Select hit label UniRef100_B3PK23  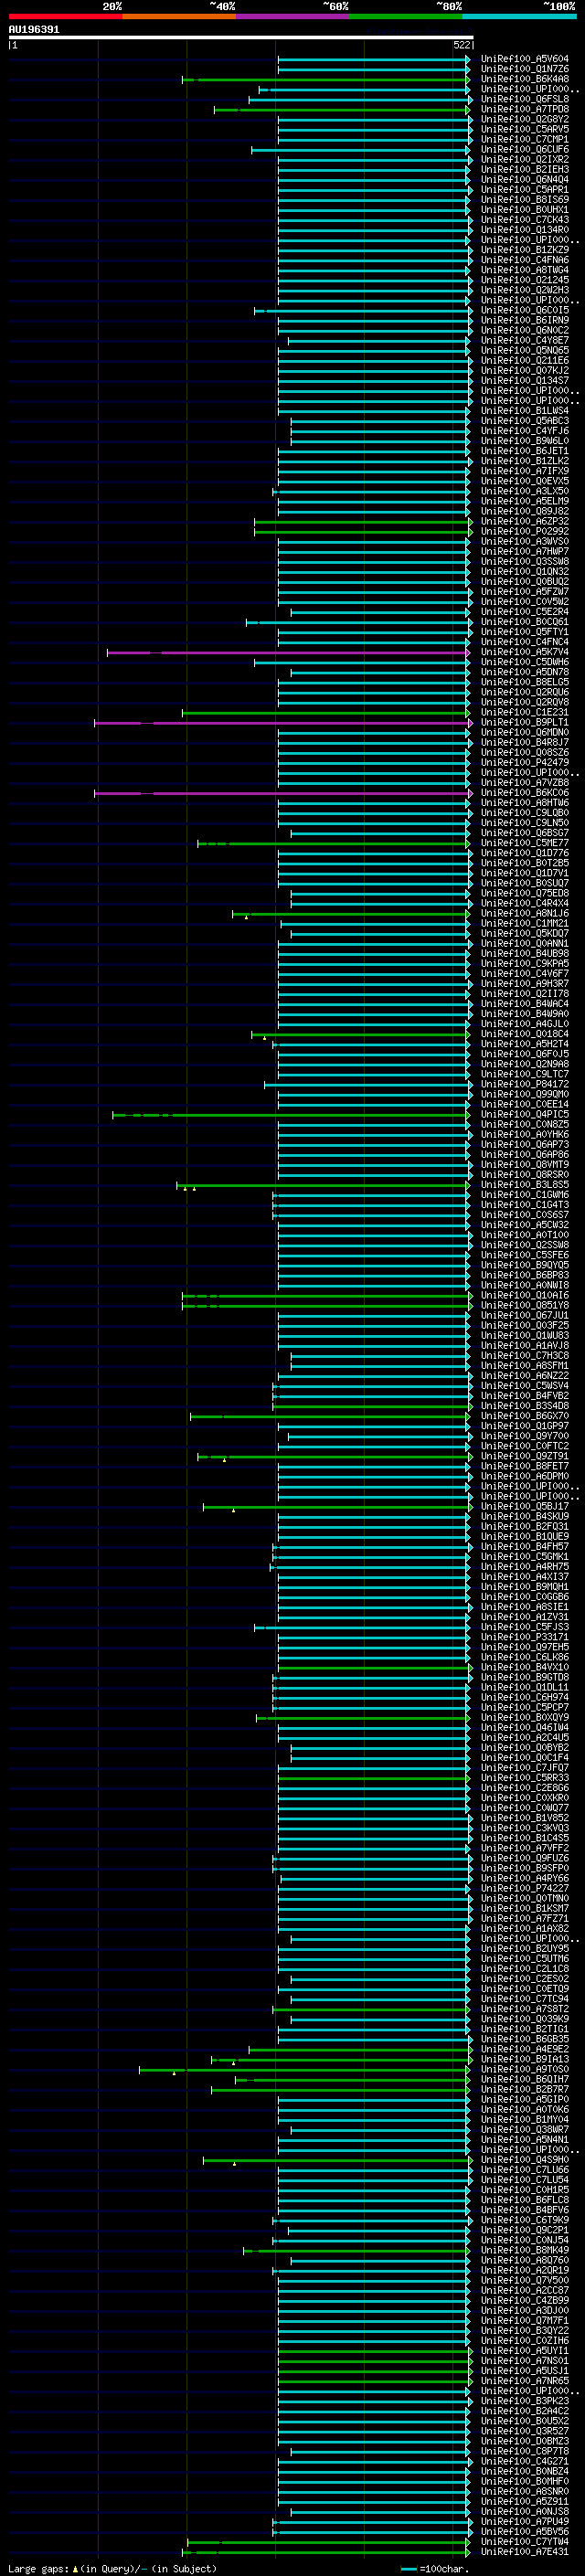(524, 2401)
